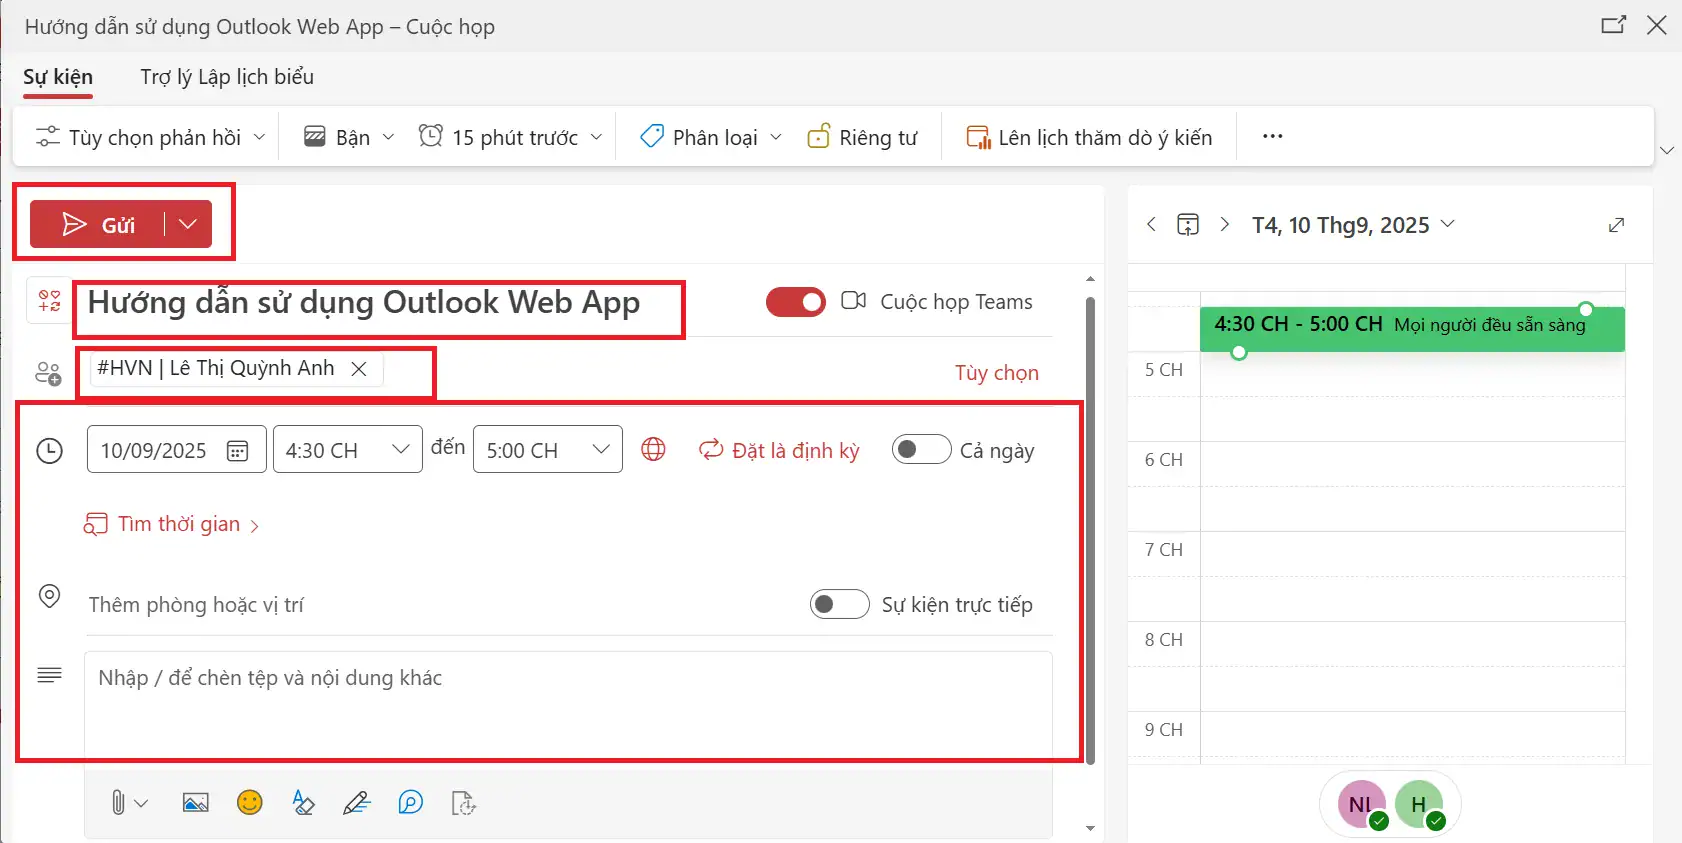Click the 7 CH time slot
Screen dimensions: 1682x843
tap(1412, 575)
